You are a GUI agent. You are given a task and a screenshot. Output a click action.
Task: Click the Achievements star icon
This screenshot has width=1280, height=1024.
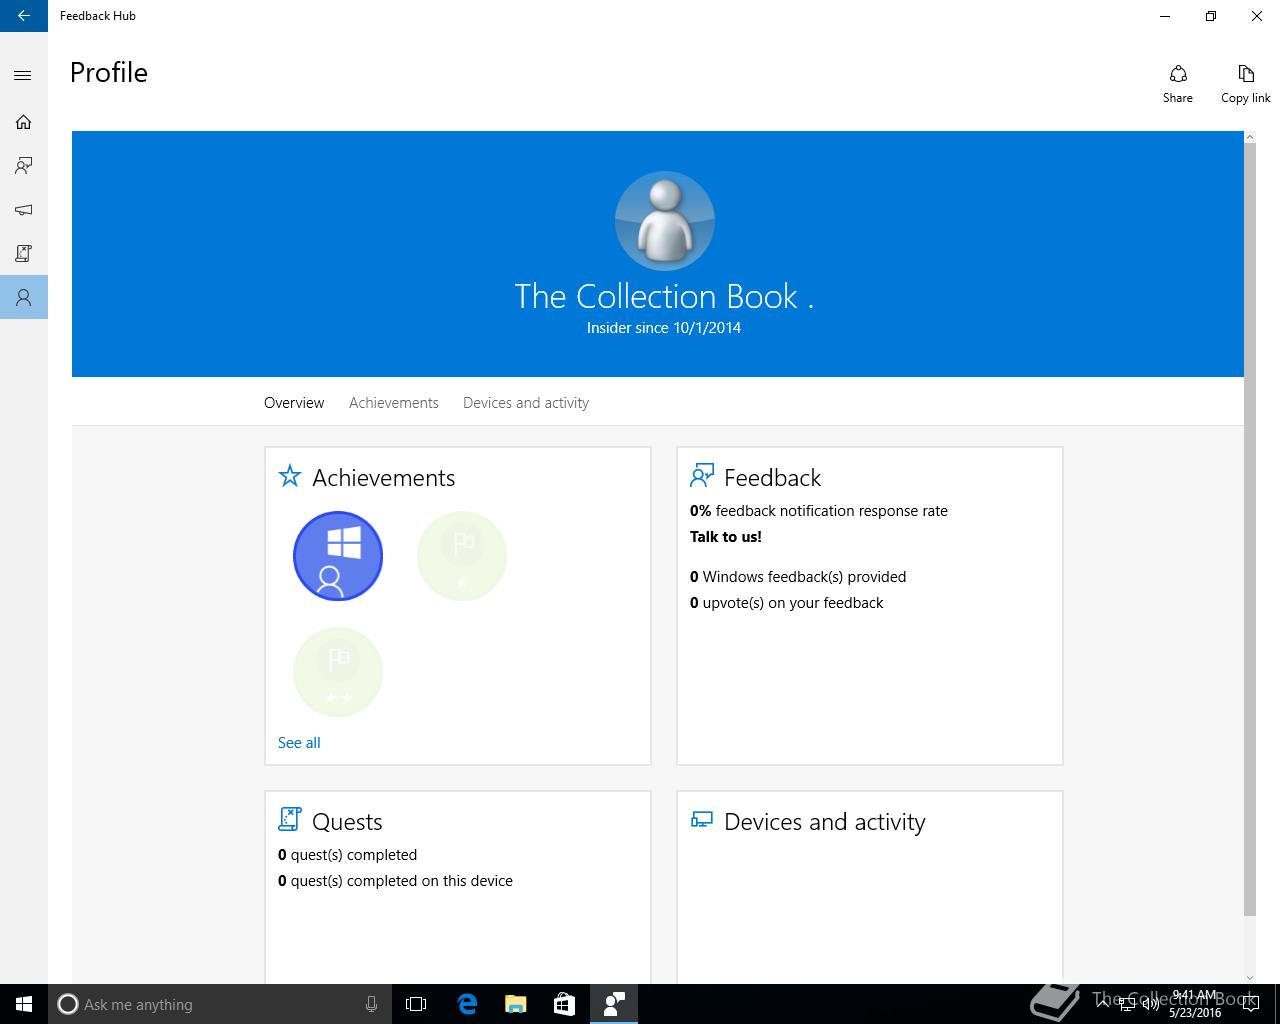click(290, 476)
